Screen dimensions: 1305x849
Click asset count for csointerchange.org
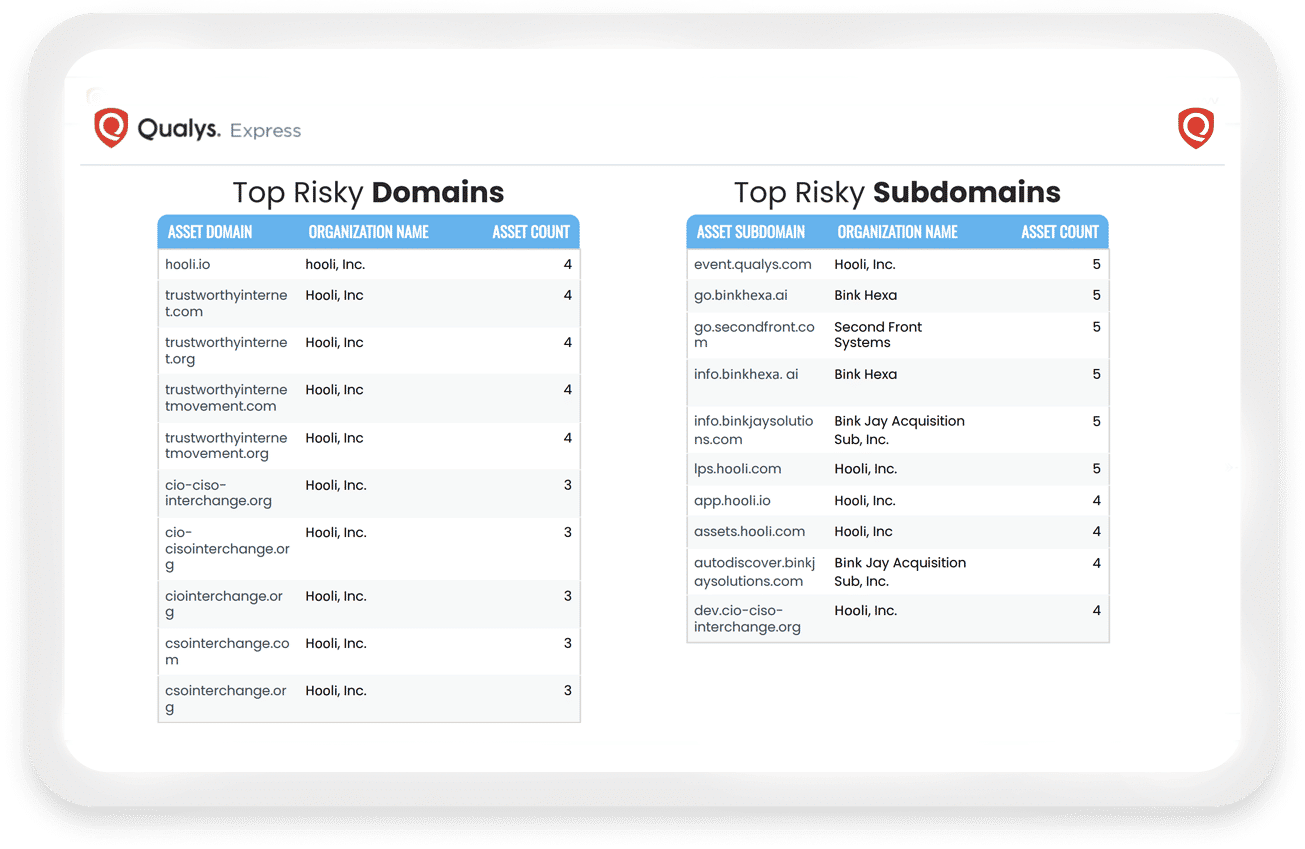pyautogui.click(x=568, y=691)
